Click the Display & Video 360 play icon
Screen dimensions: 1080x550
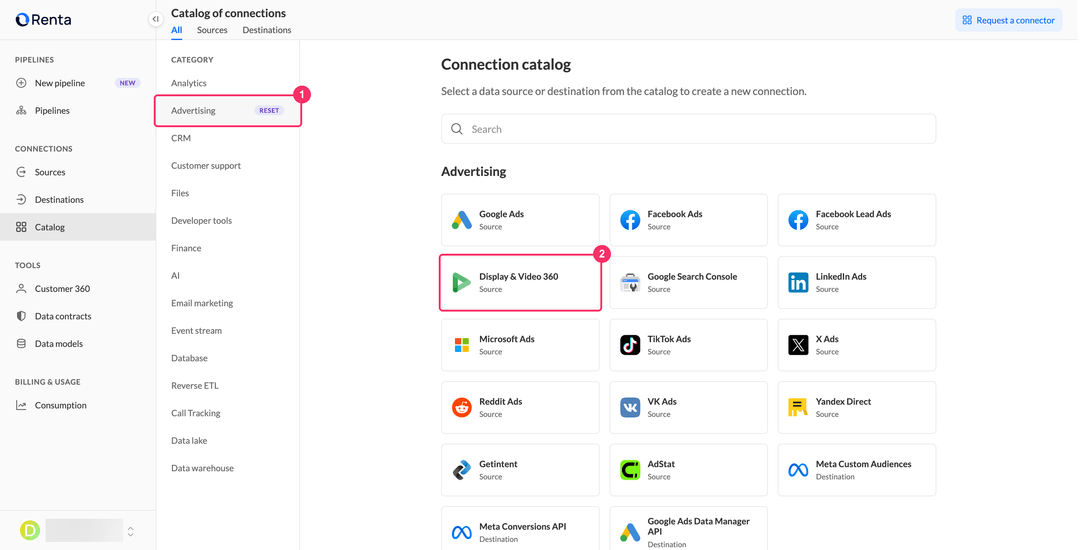click(461, 282)
